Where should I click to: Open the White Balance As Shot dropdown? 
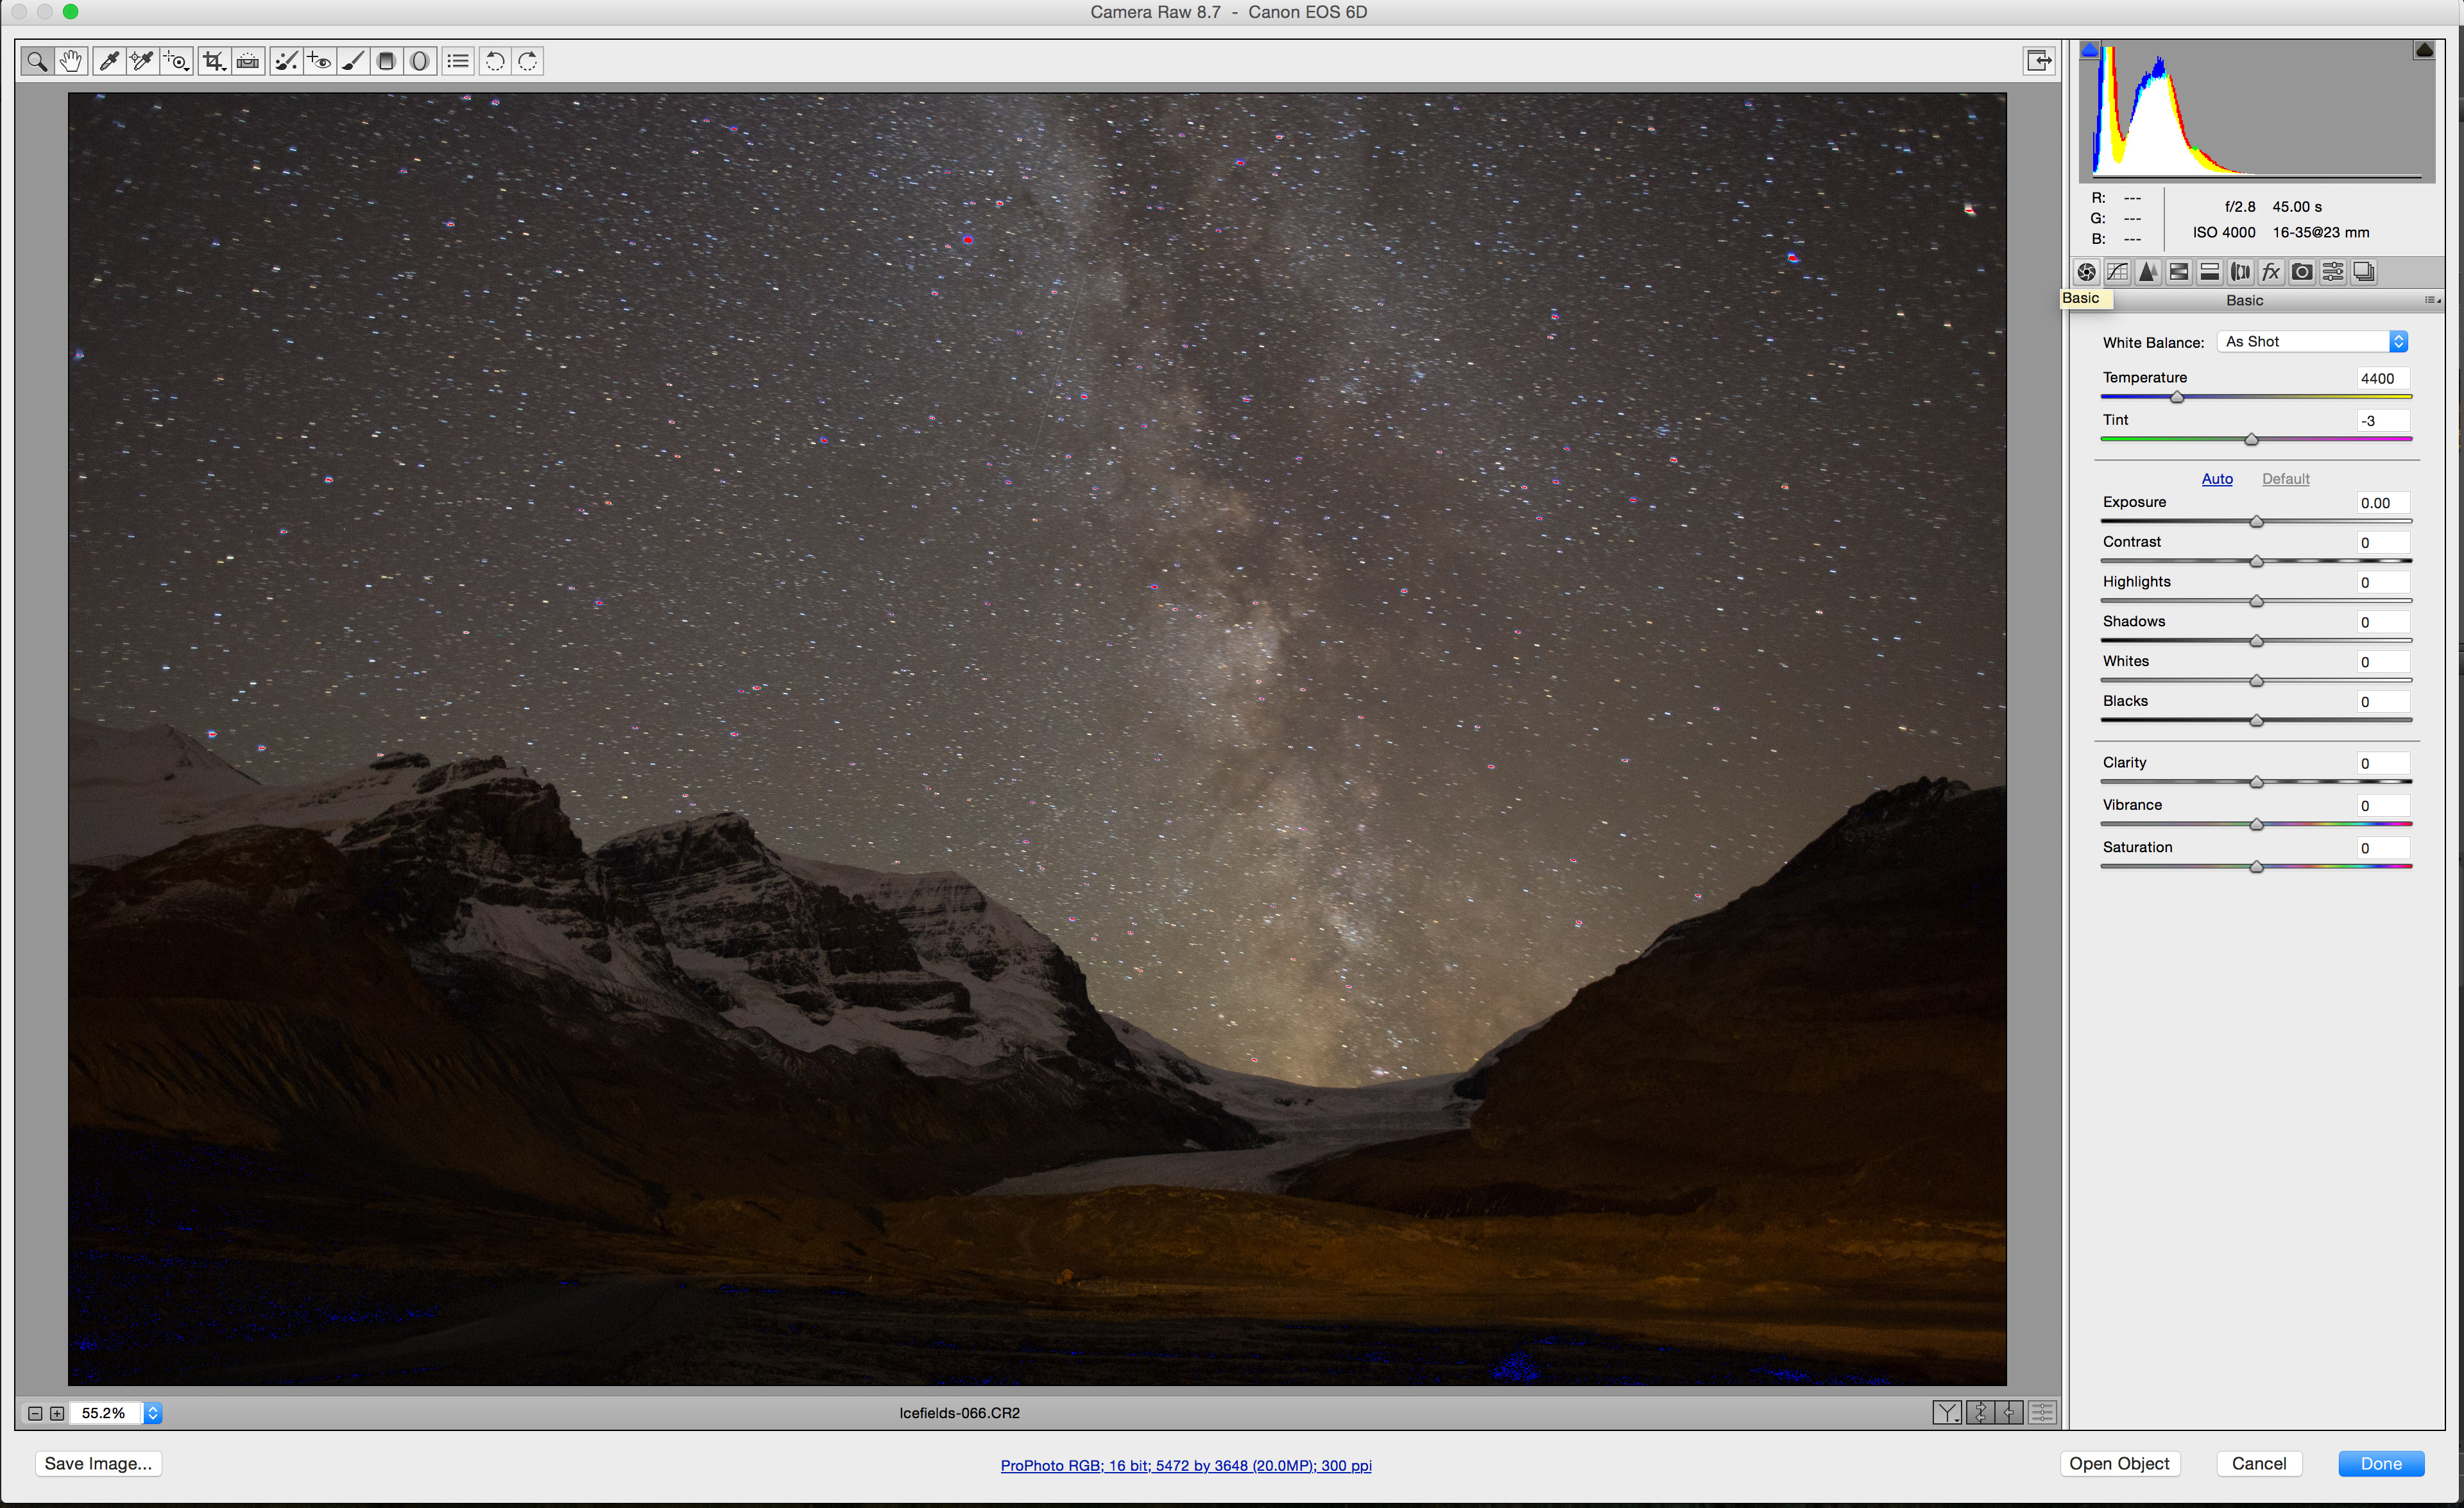(2312, 342)
